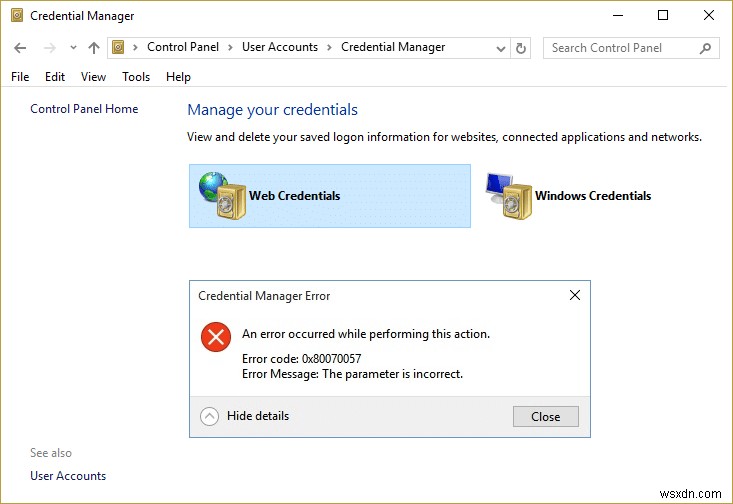
Task: Collapse details with the Hide details chevron
Action: (209, 416)
